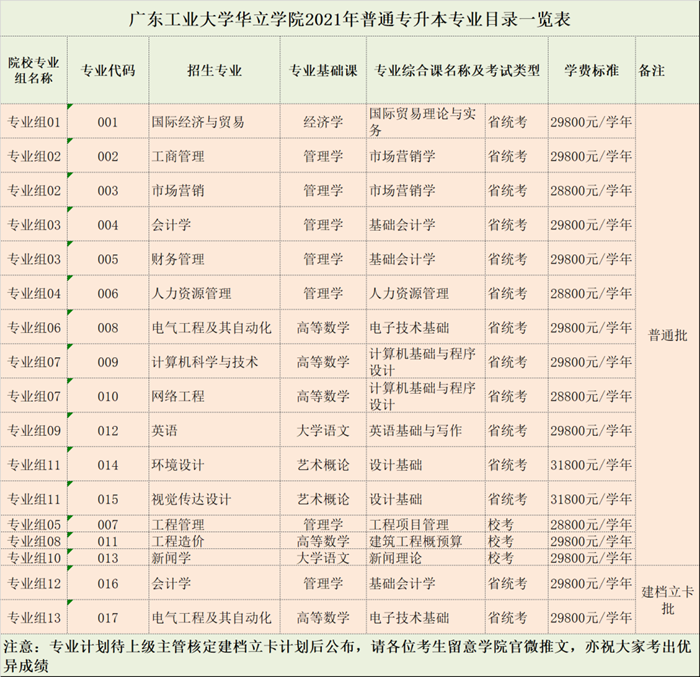The height and width of the screenshot is (677, 700).
Task: Click the footnote beginning 注意：专业计划待上级主管
Action: 350,655
